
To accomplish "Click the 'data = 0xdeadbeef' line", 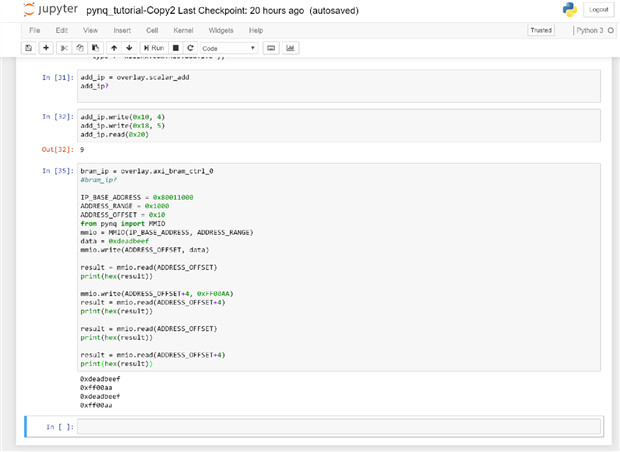I will (115, 241).
